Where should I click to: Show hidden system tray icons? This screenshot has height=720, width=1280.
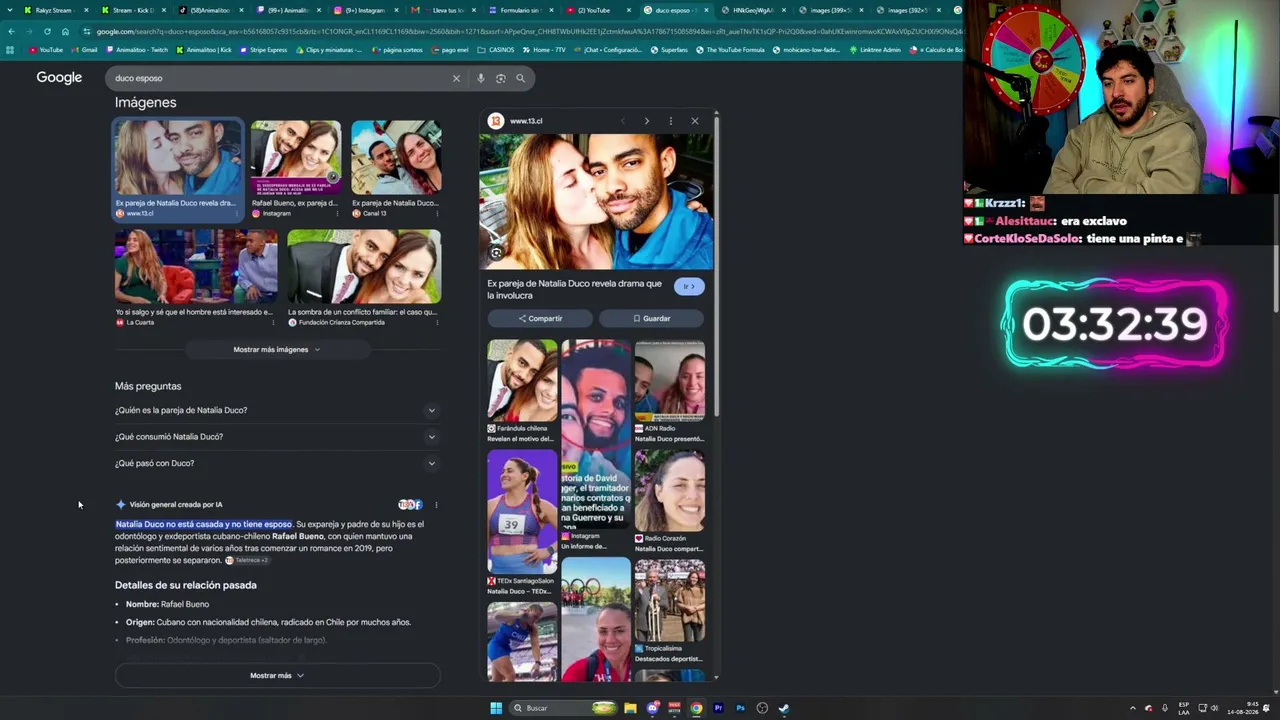click(1133, 708)
